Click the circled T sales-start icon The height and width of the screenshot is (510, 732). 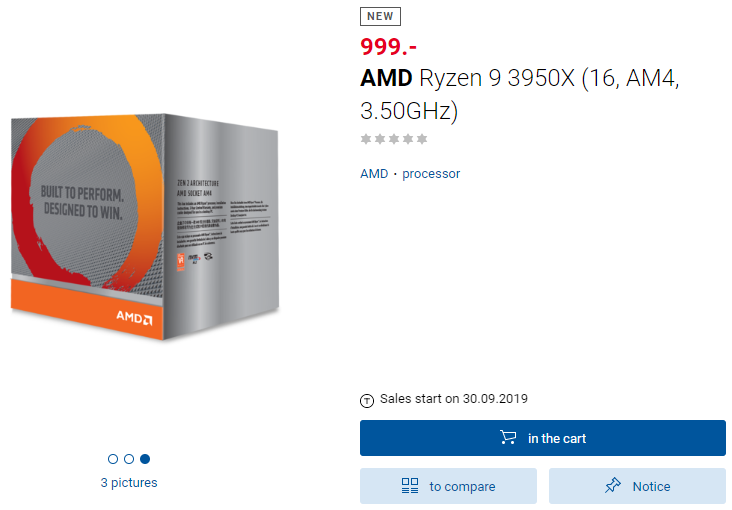[x=367, y=400]
